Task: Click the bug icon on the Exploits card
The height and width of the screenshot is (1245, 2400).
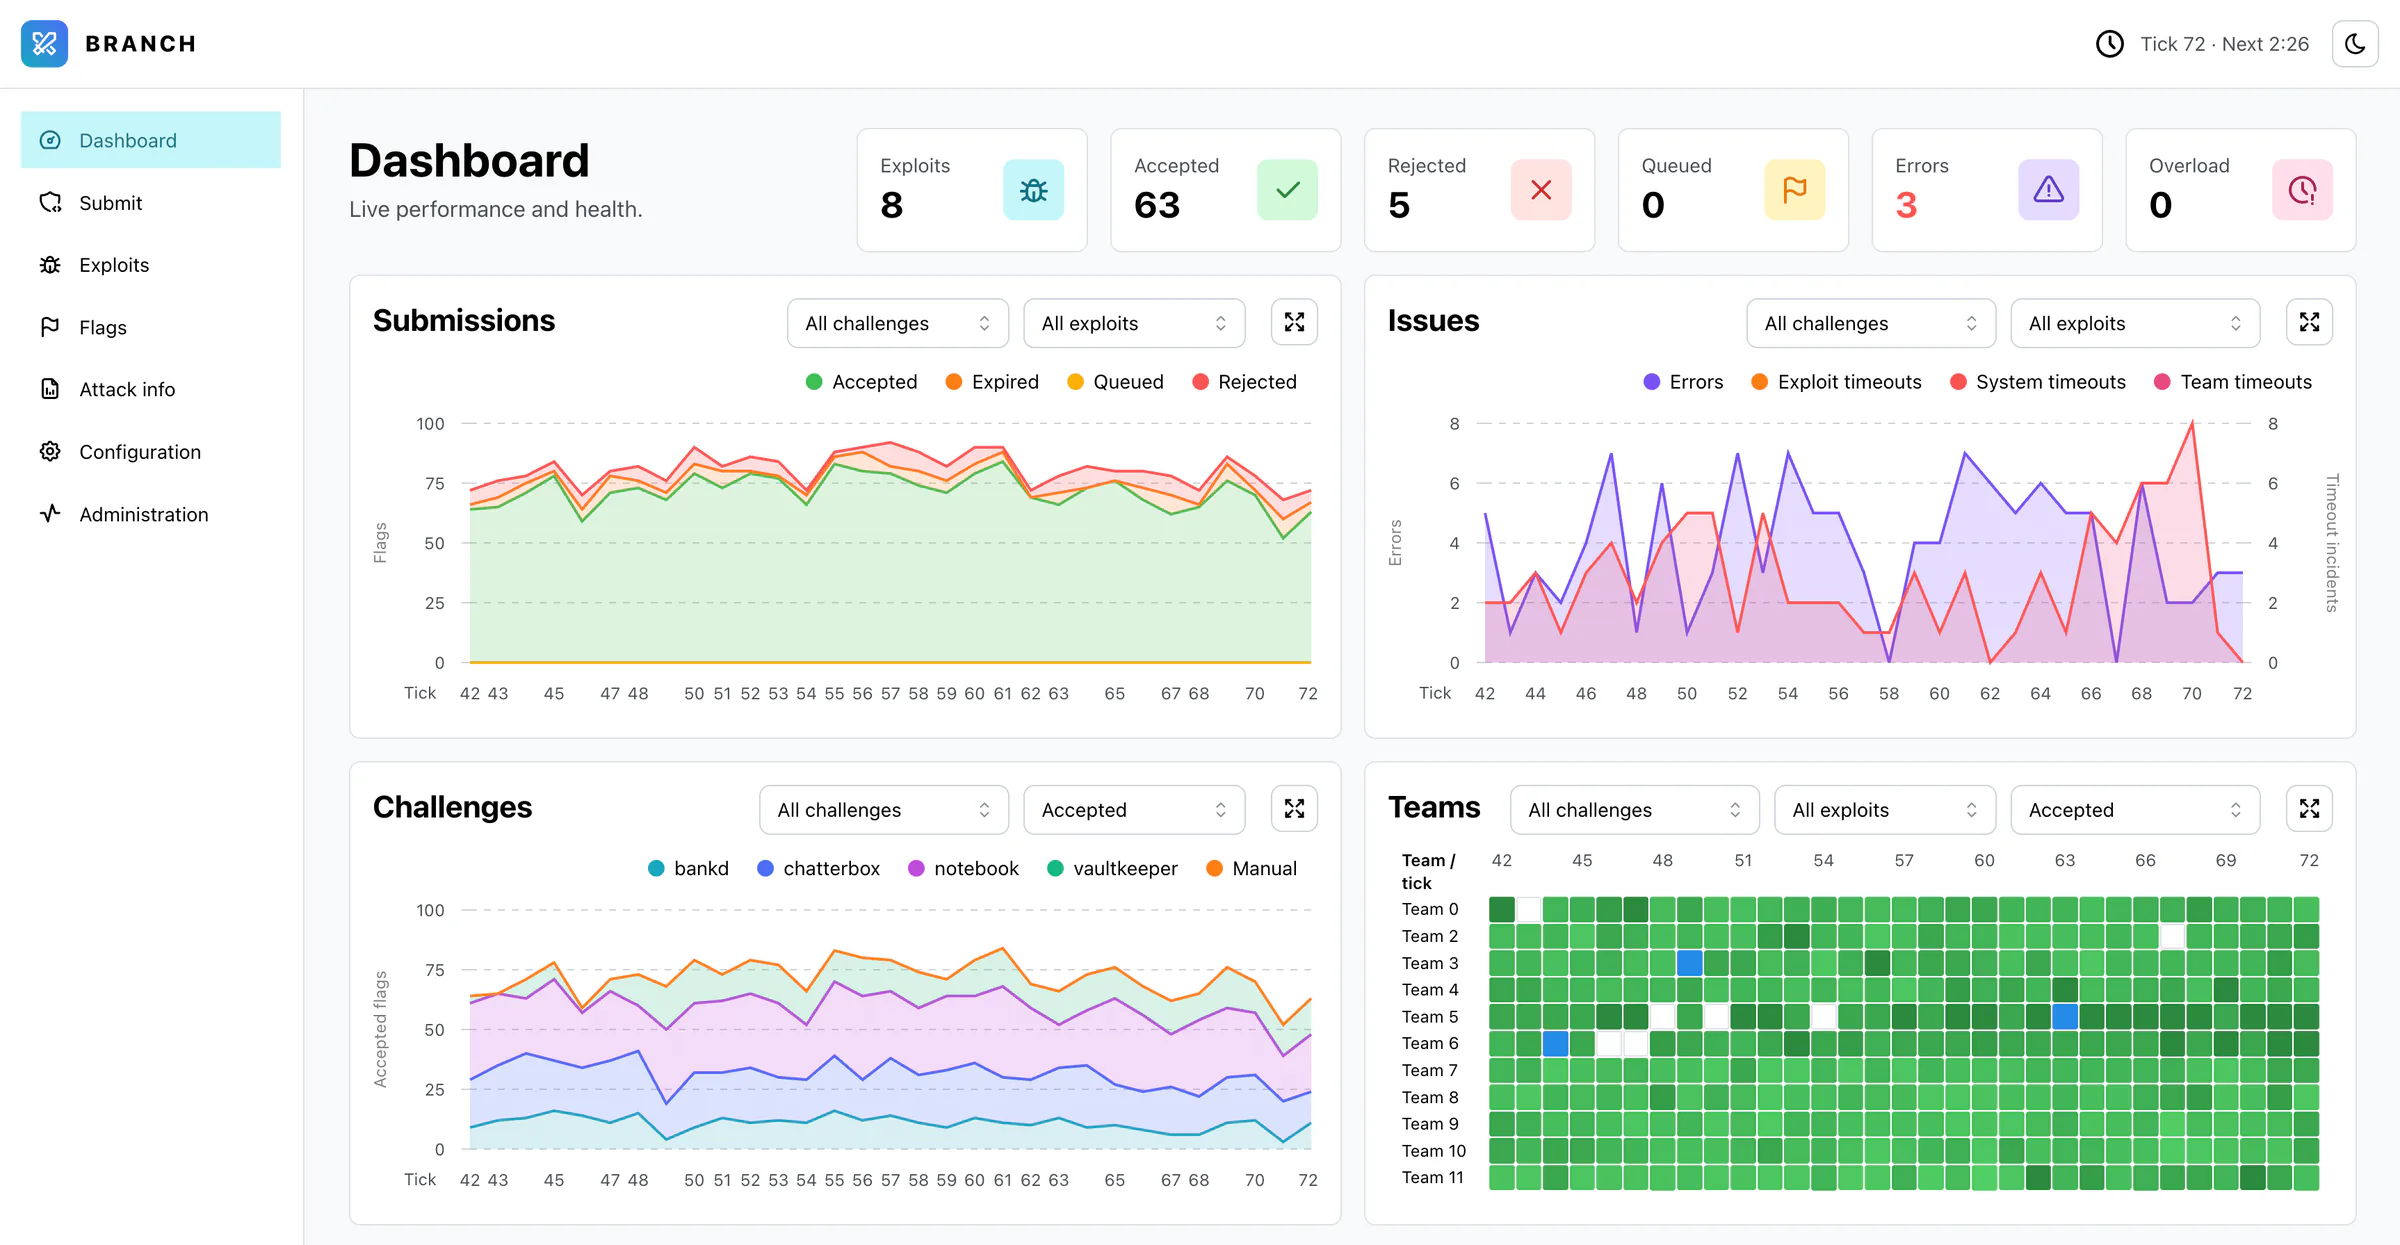Action: (1033, 190)
